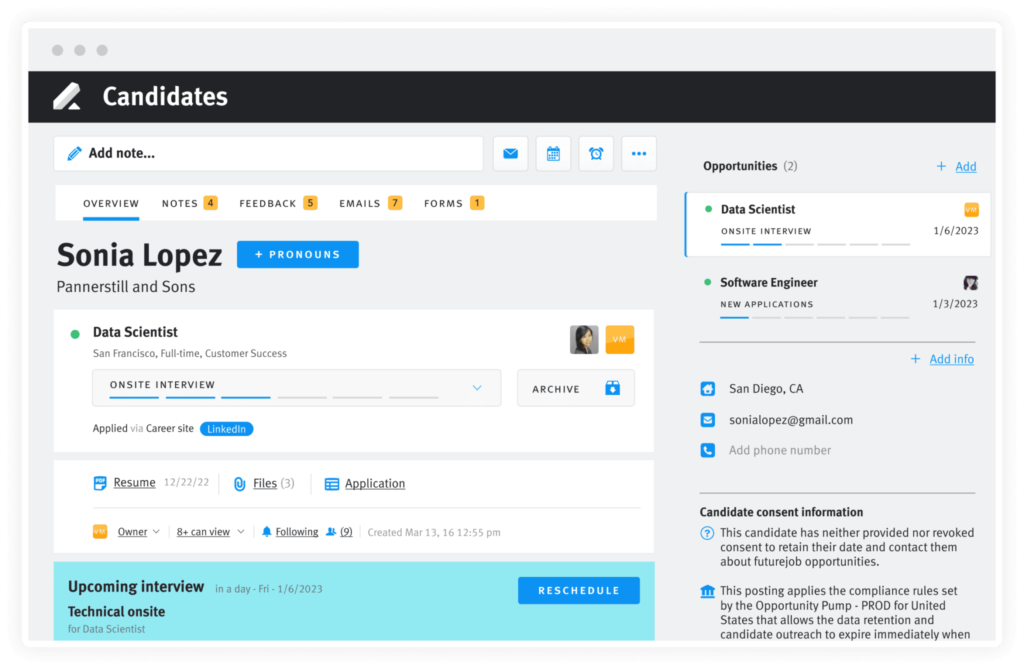This screenshot has width=1024, height=669.
Task: Click the (9) followers count link
Action: point(346,532)
